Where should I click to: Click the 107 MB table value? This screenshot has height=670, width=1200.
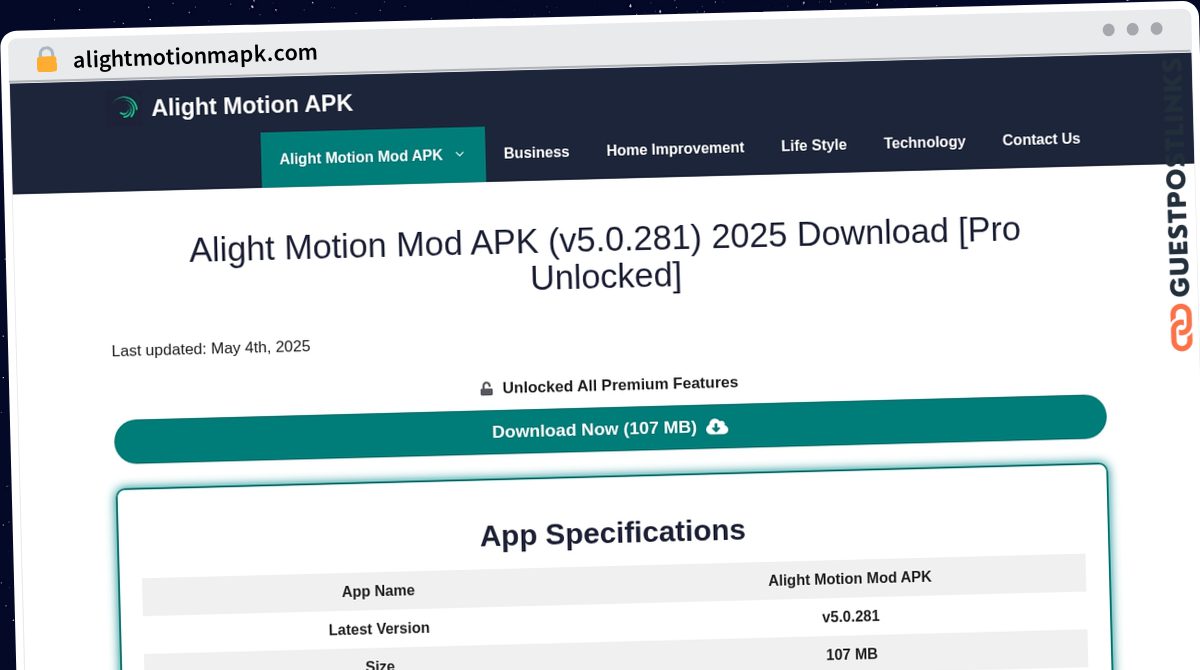coord(852,654)
